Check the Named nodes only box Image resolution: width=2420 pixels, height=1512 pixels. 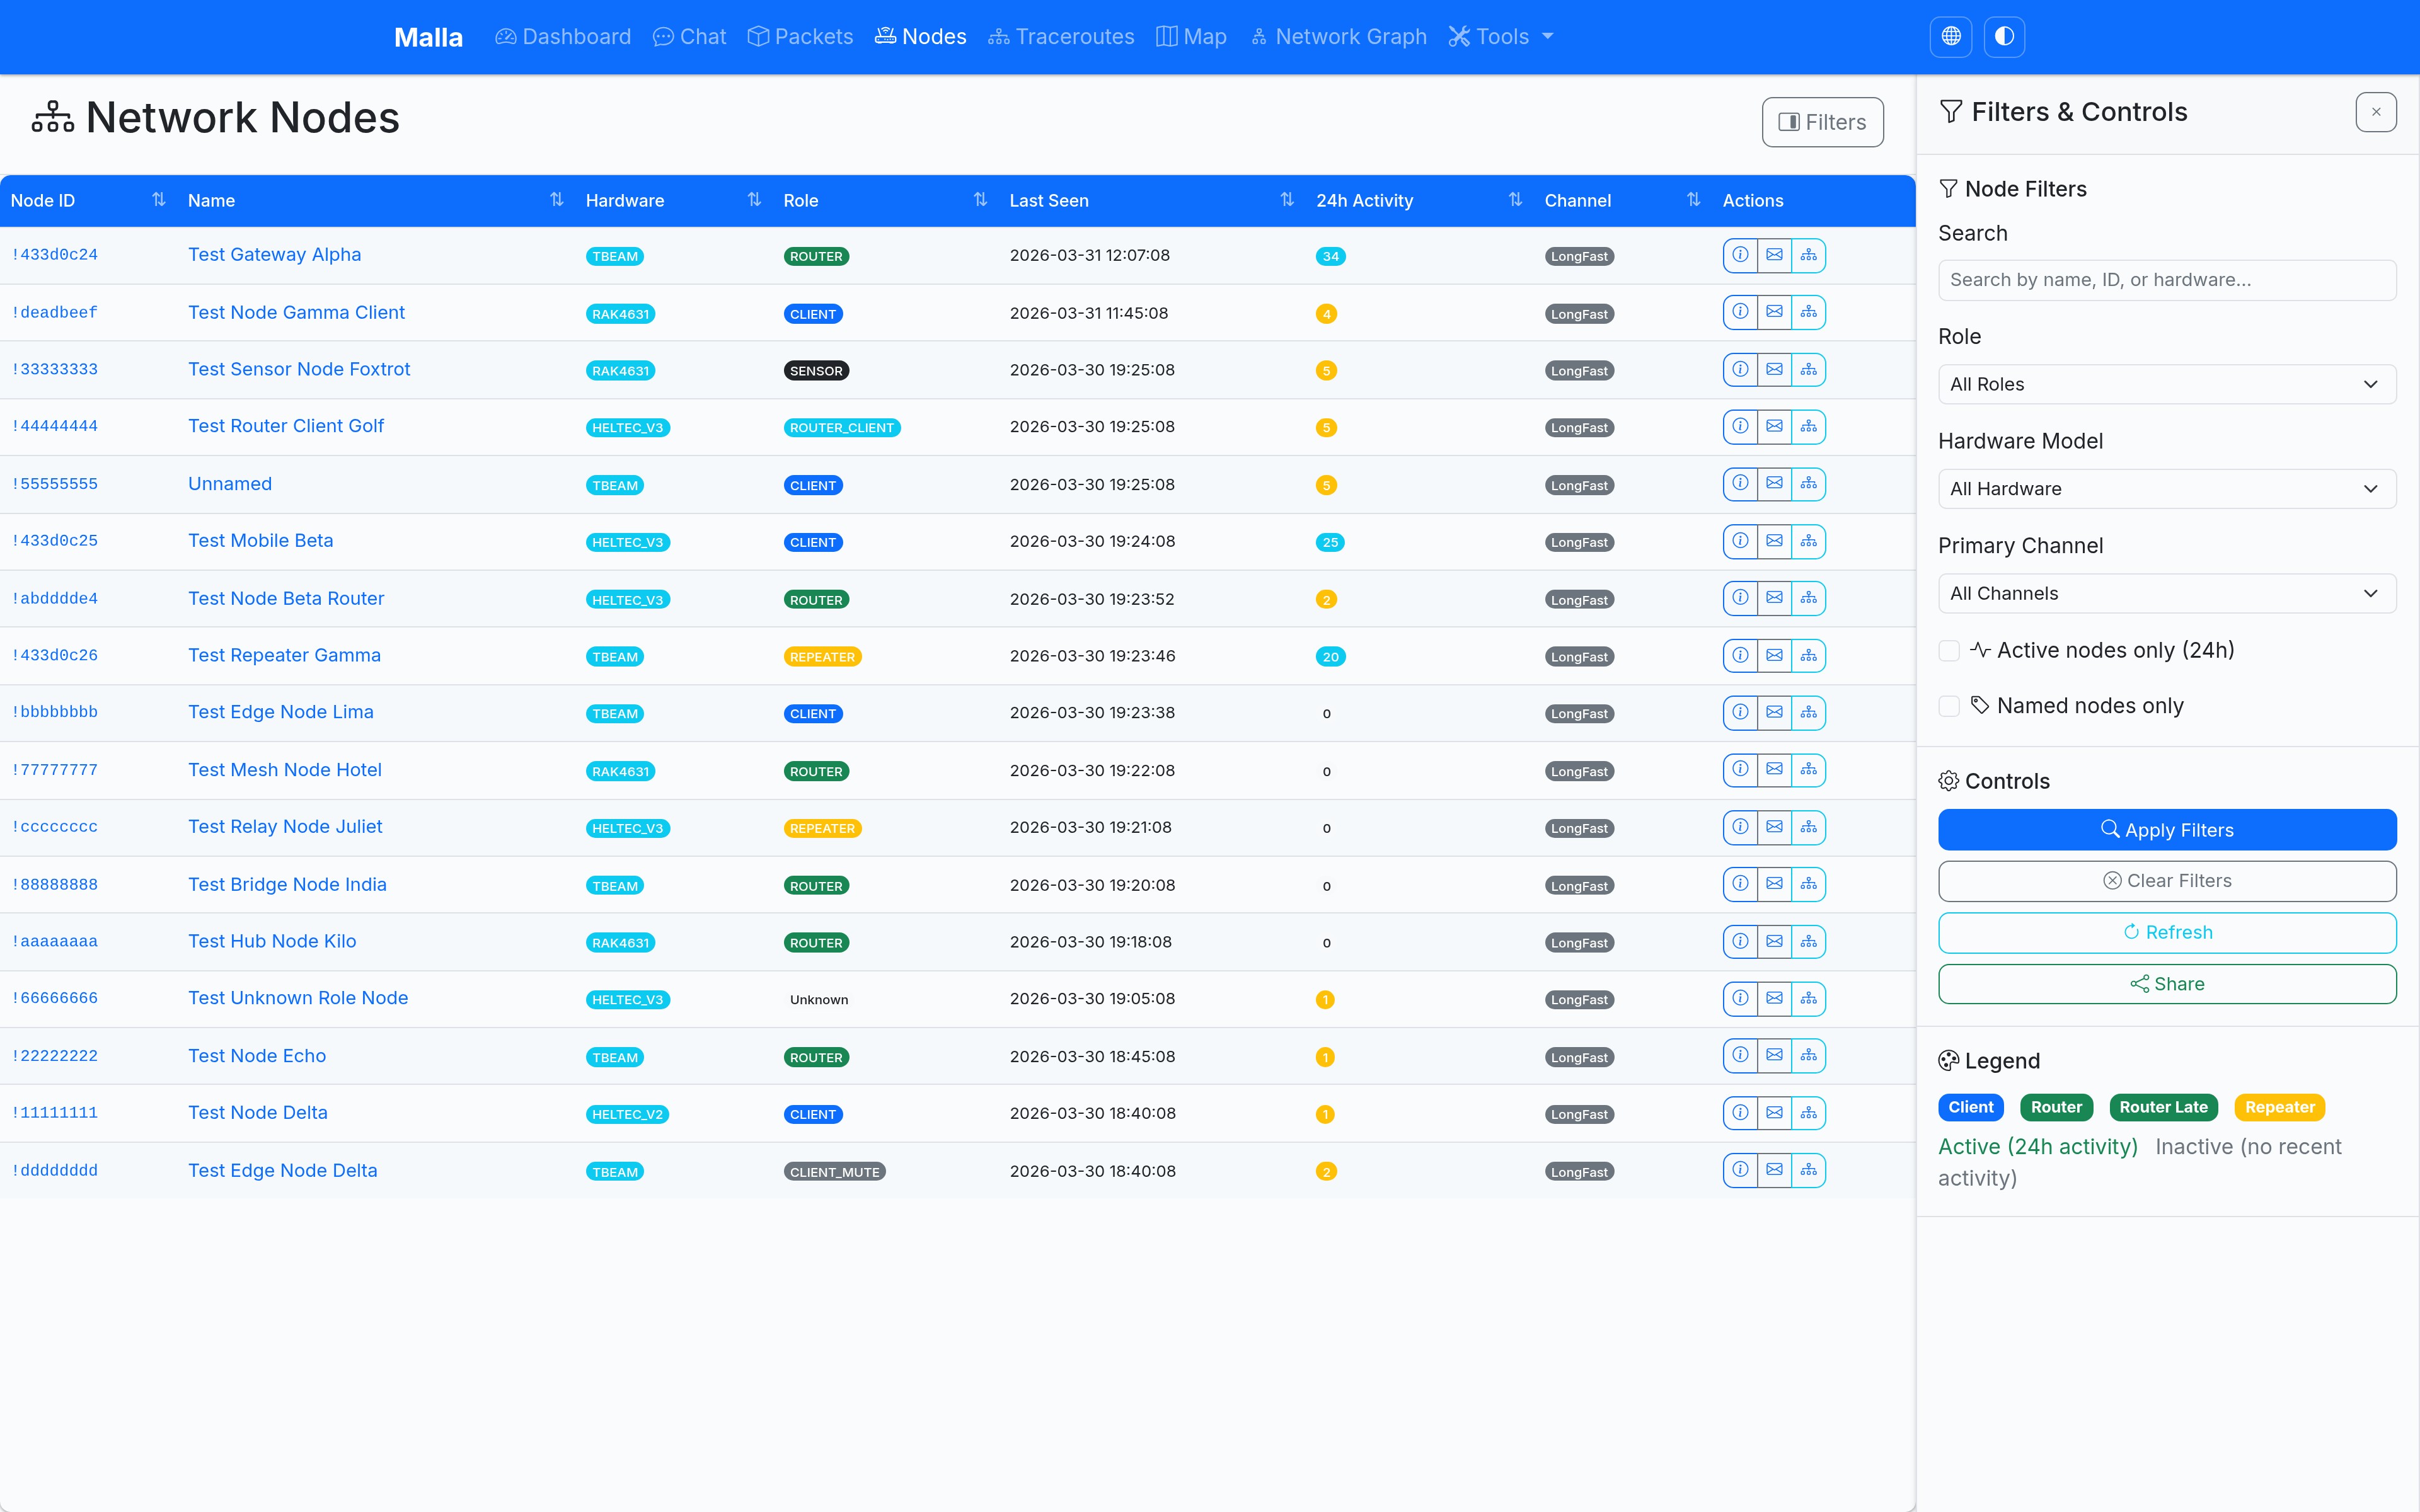[1949, 706]
